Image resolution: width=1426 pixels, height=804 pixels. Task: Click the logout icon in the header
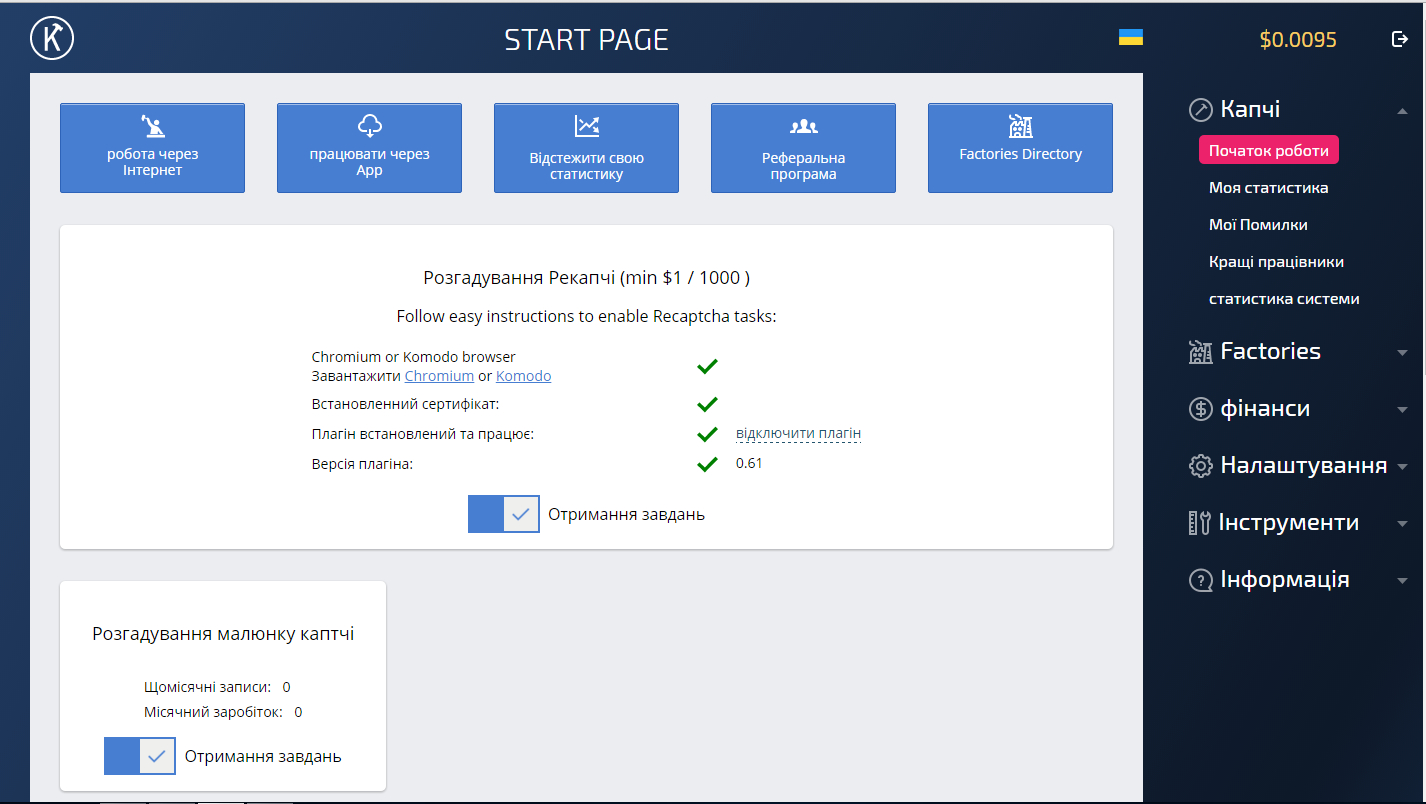point(1400,39)
